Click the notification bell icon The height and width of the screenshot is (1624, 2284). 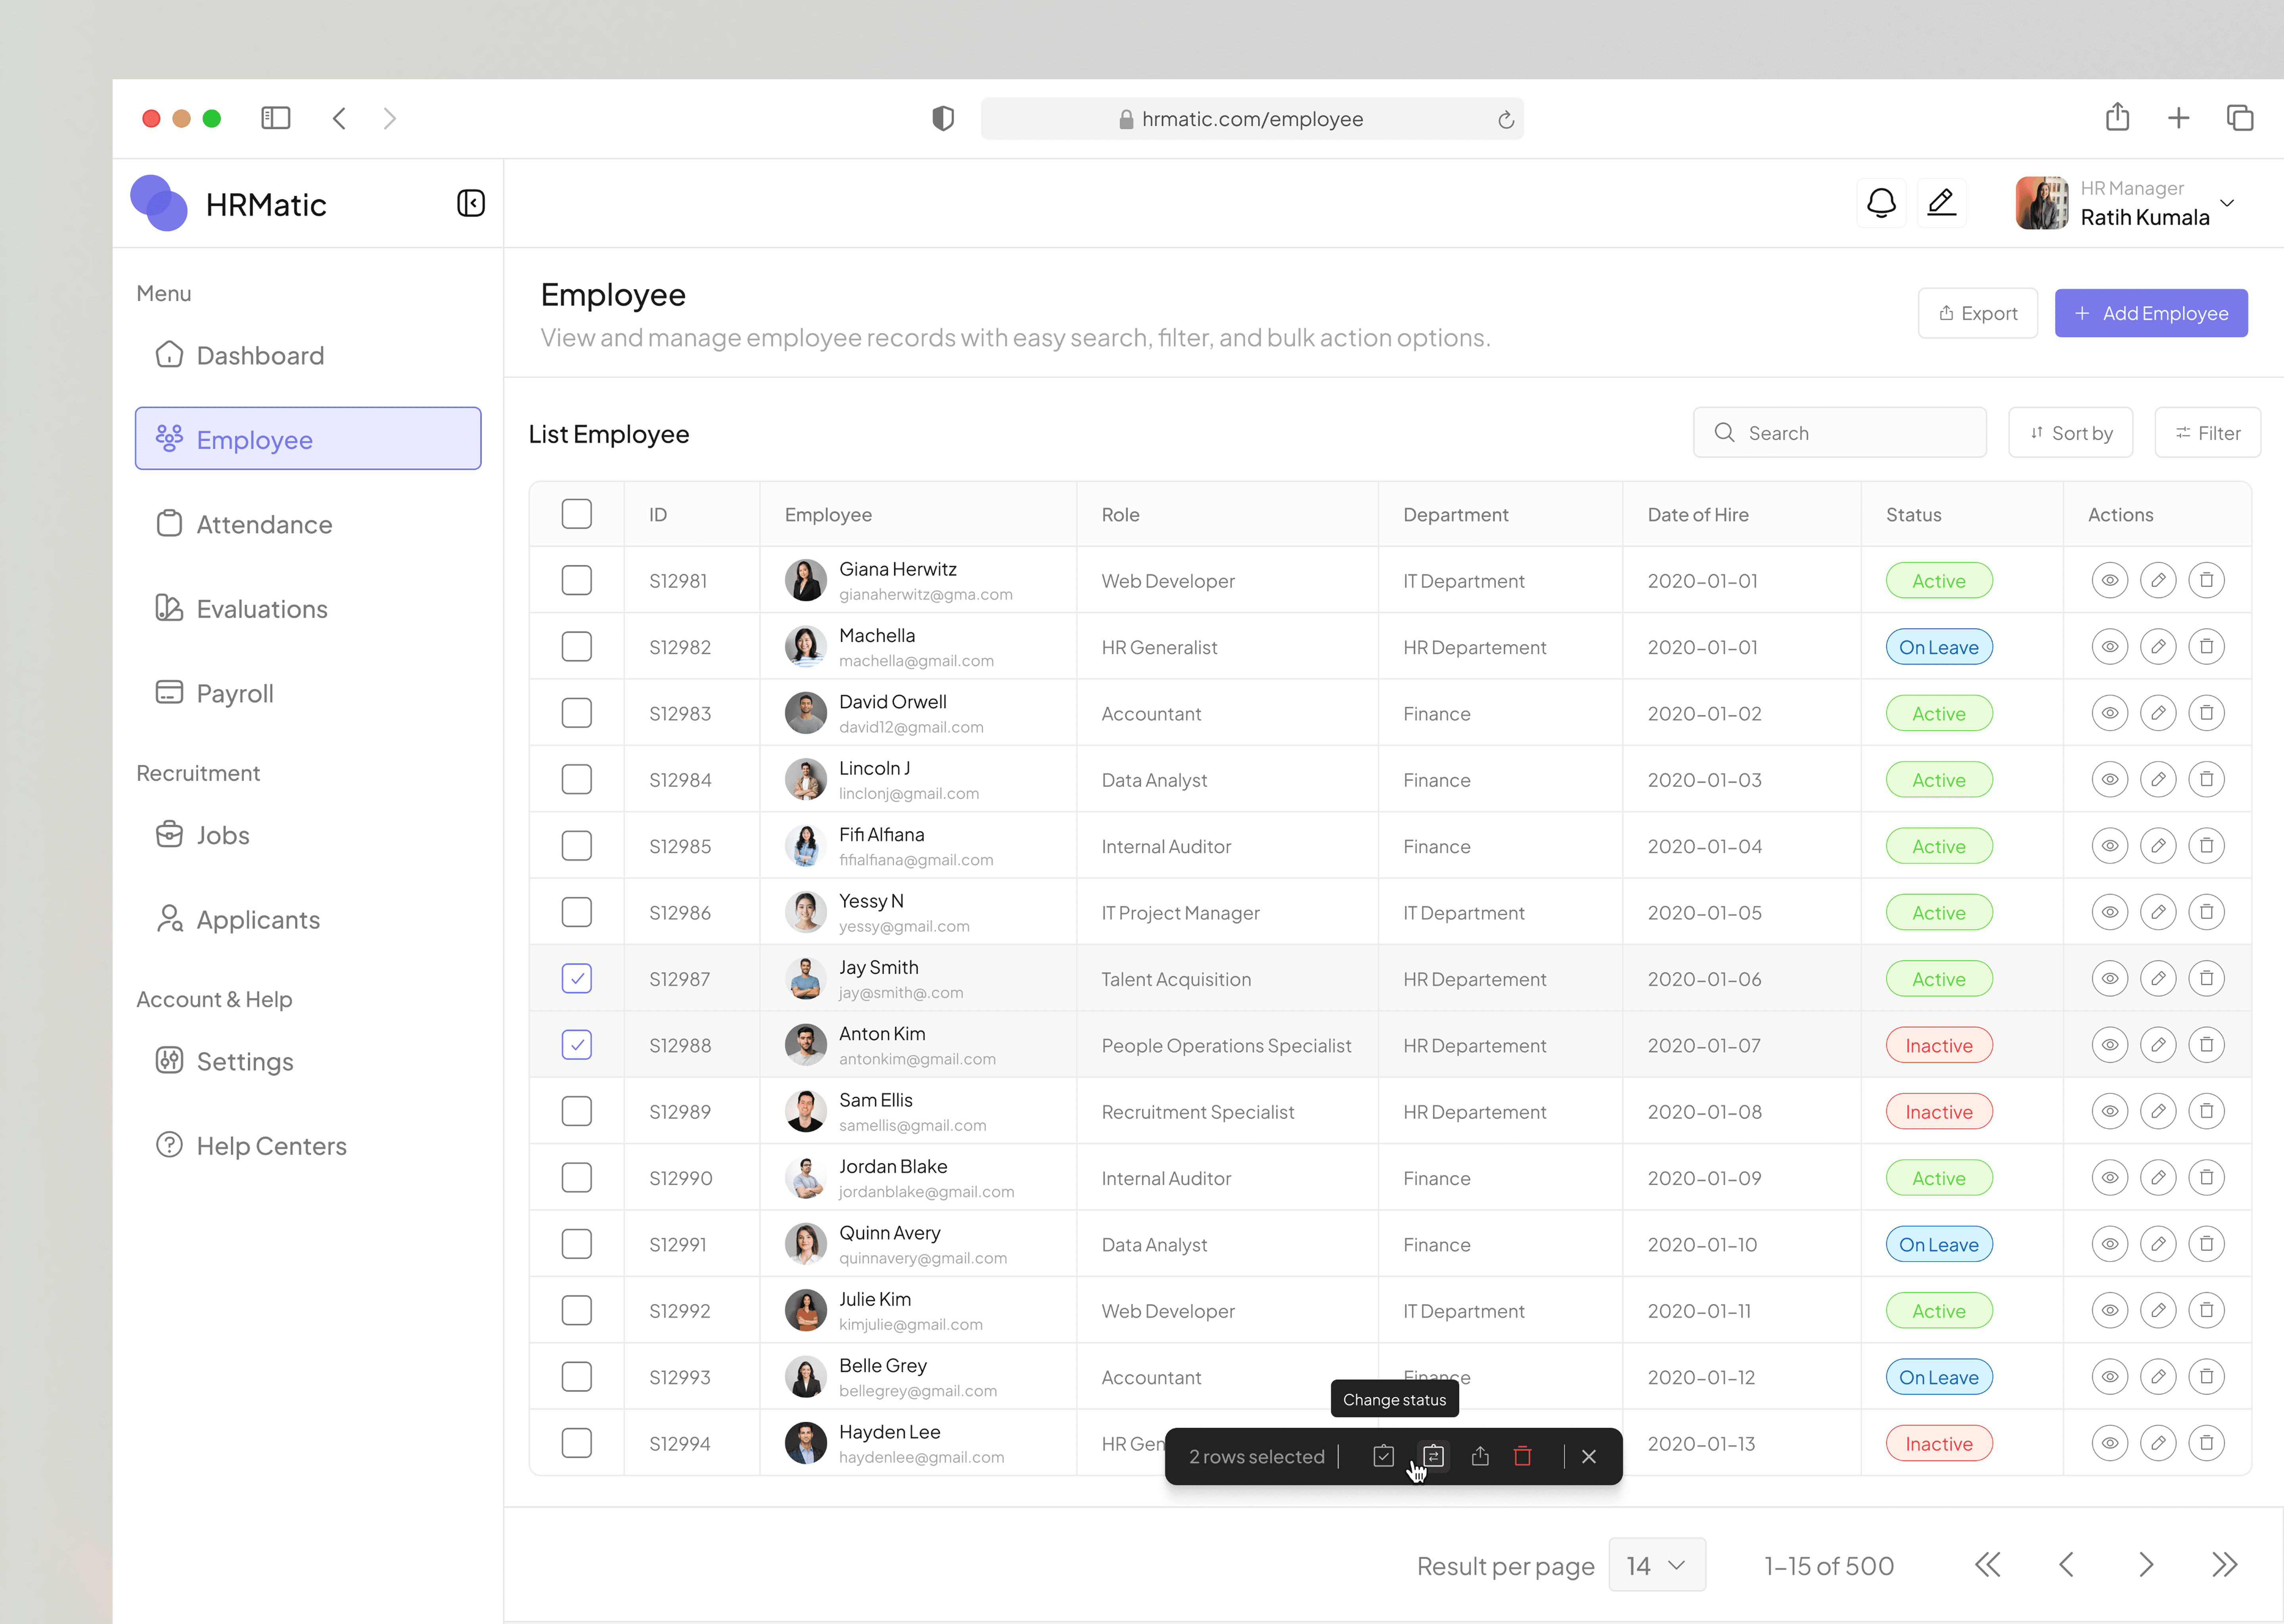point(1881,203)
